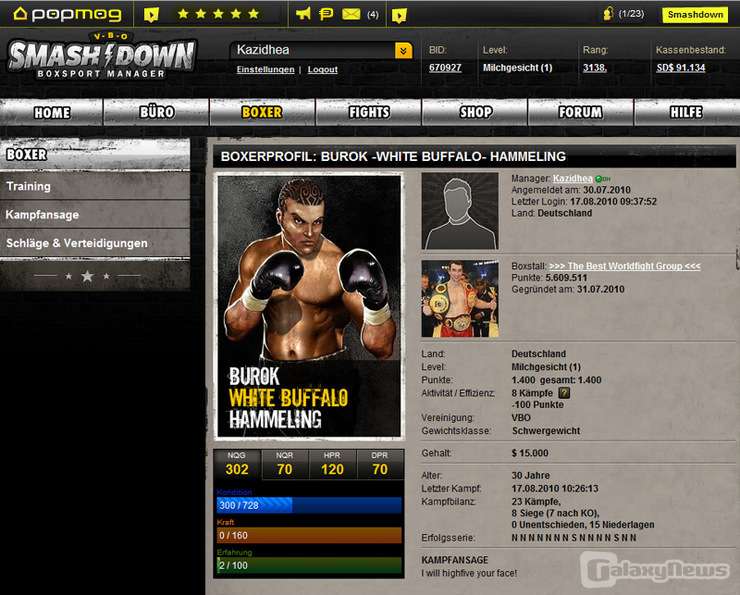Select the BOXER tab
The image size is (740, 595).
[262, 112]
